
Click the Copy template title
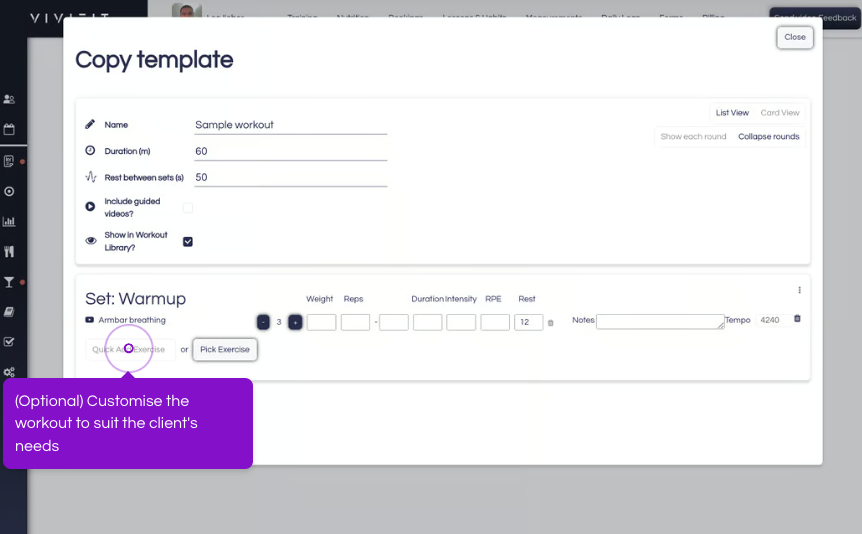(x=154, y=60)
